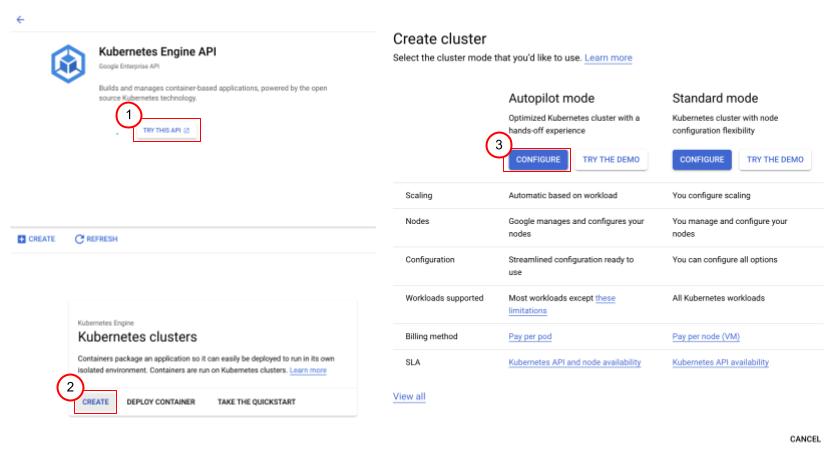Screen dimensions: 830x470
Task: Click 'All Kubernetes workloads' cell
Action: 718,299
